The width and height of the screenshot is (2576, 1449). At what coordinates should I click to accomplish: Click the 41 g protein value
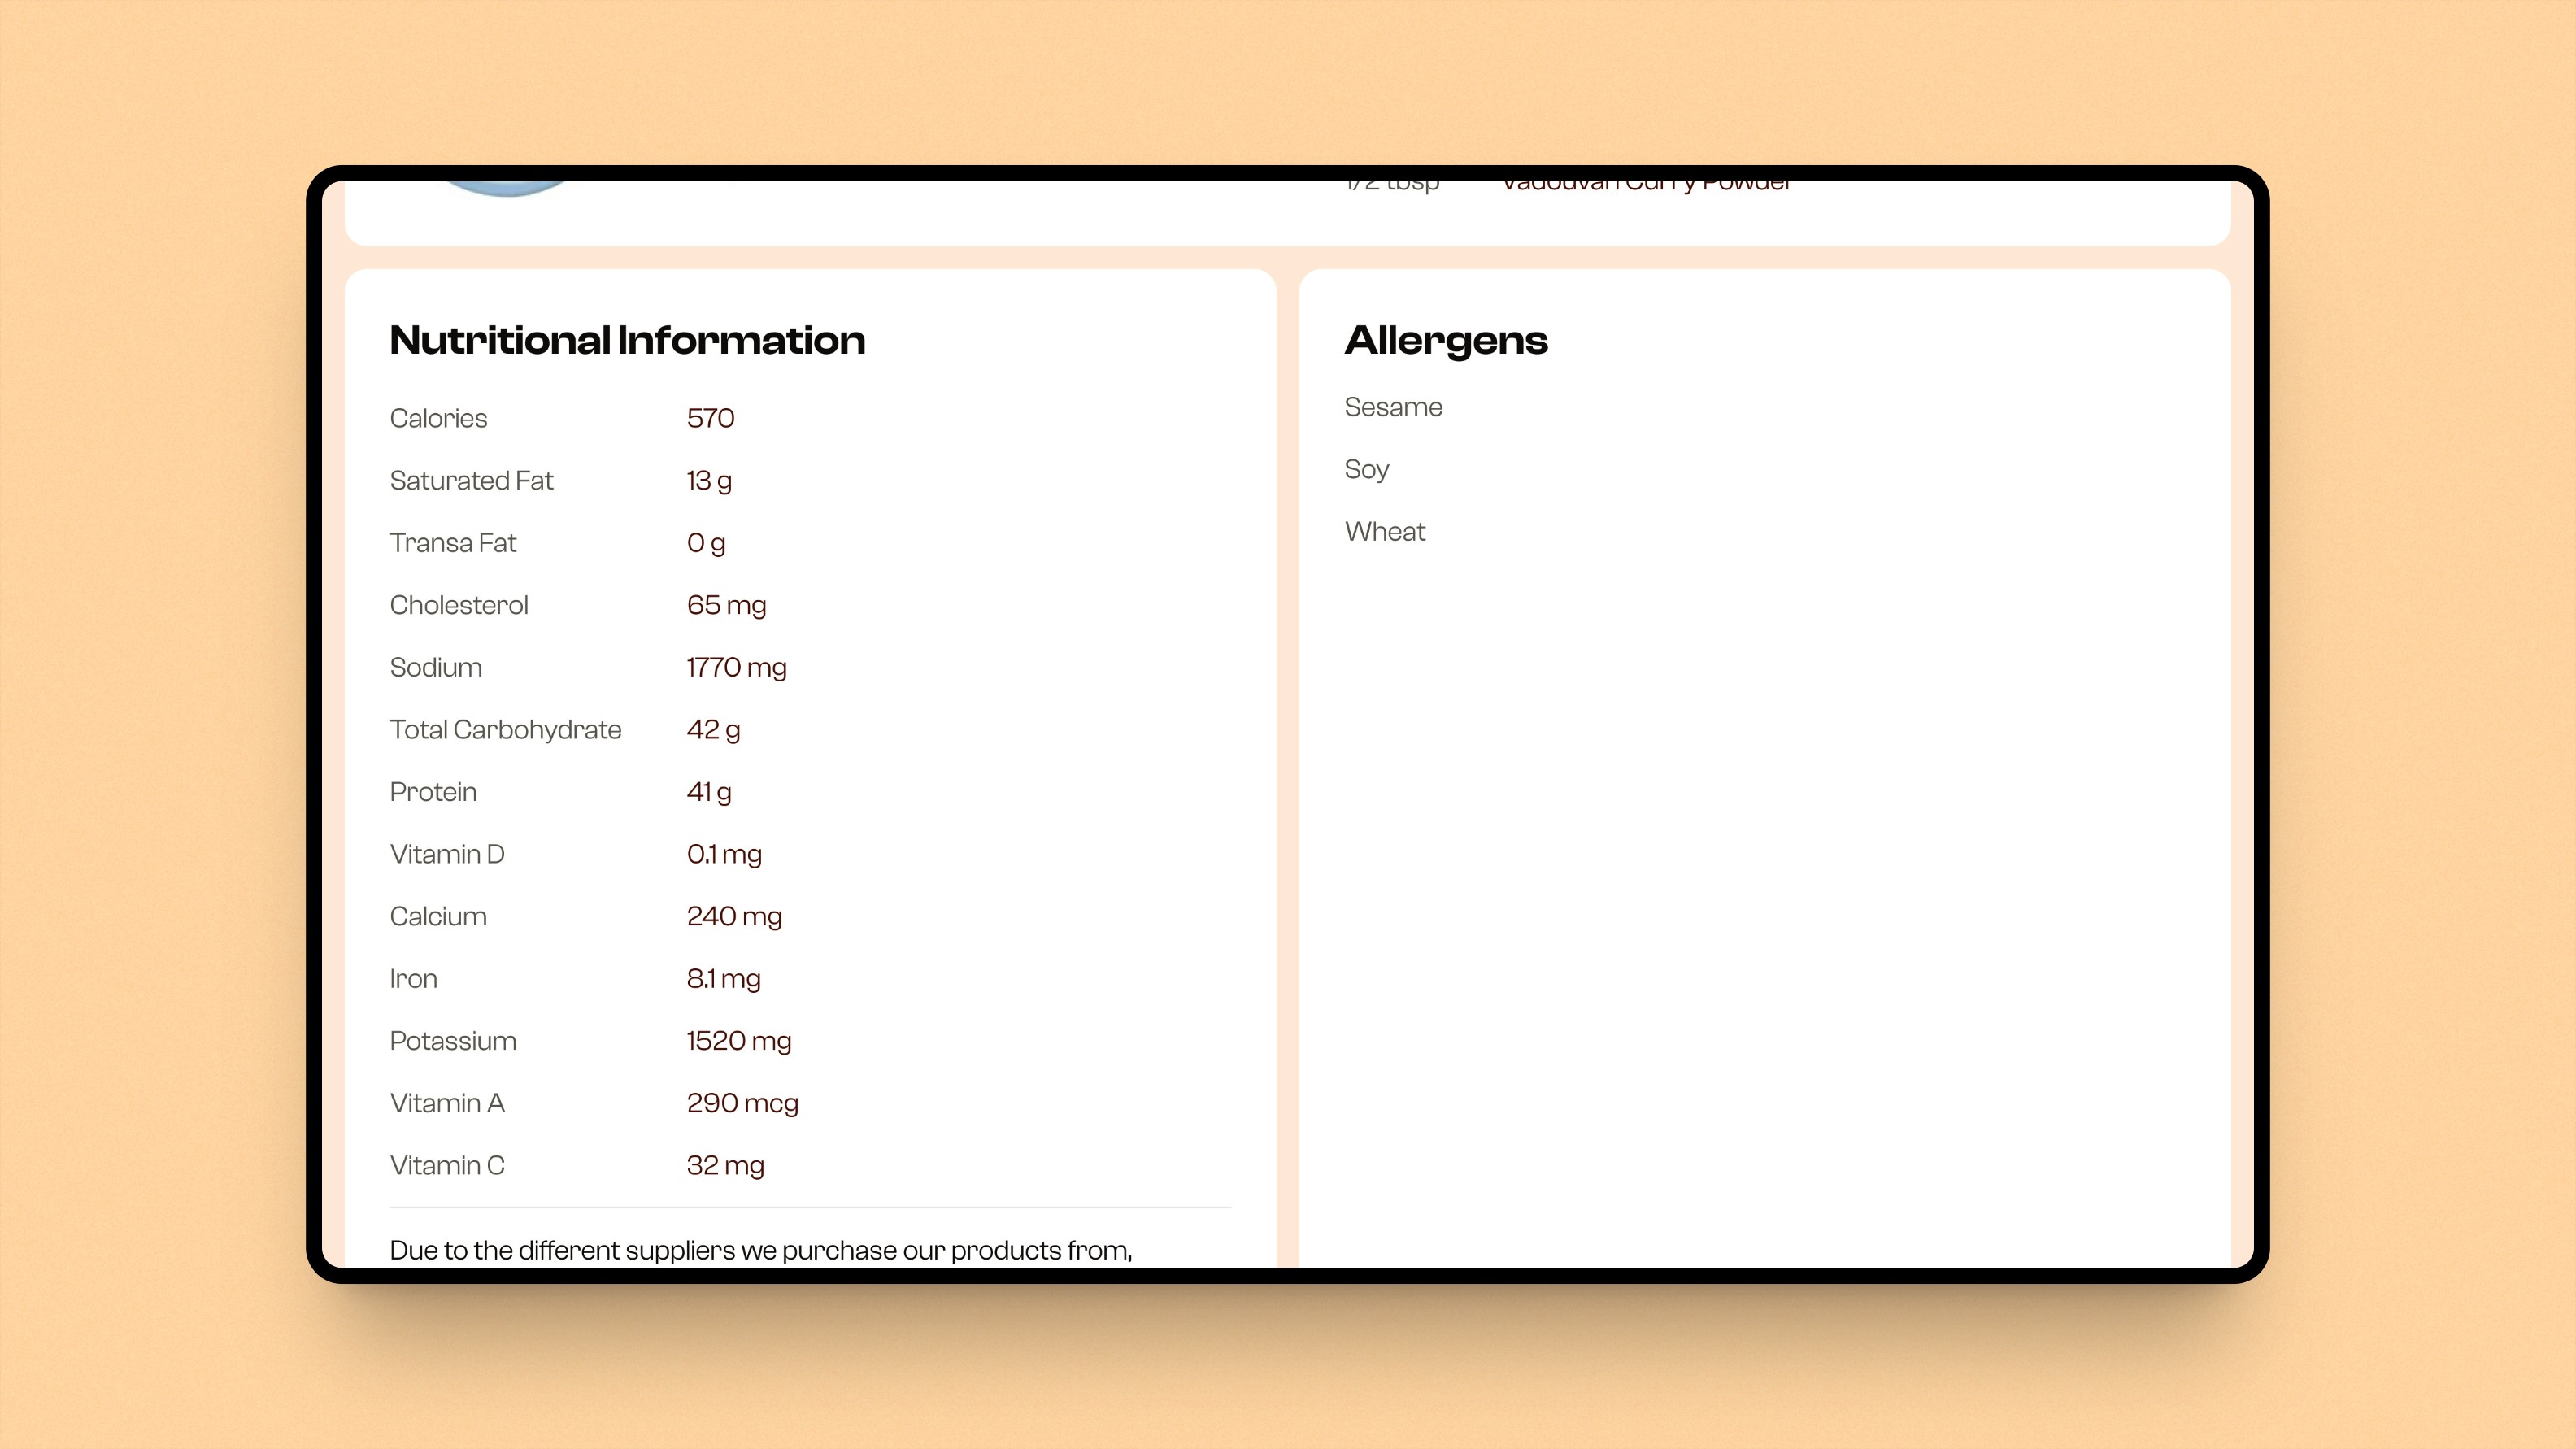click(x=708, y=792)
